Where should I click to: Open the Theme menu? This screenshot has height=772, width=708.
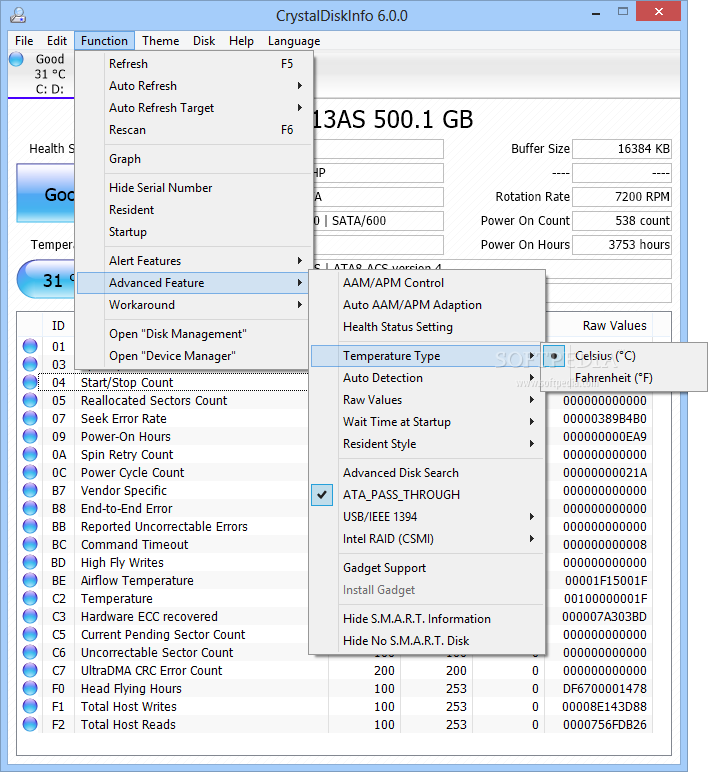click(161, 41)
